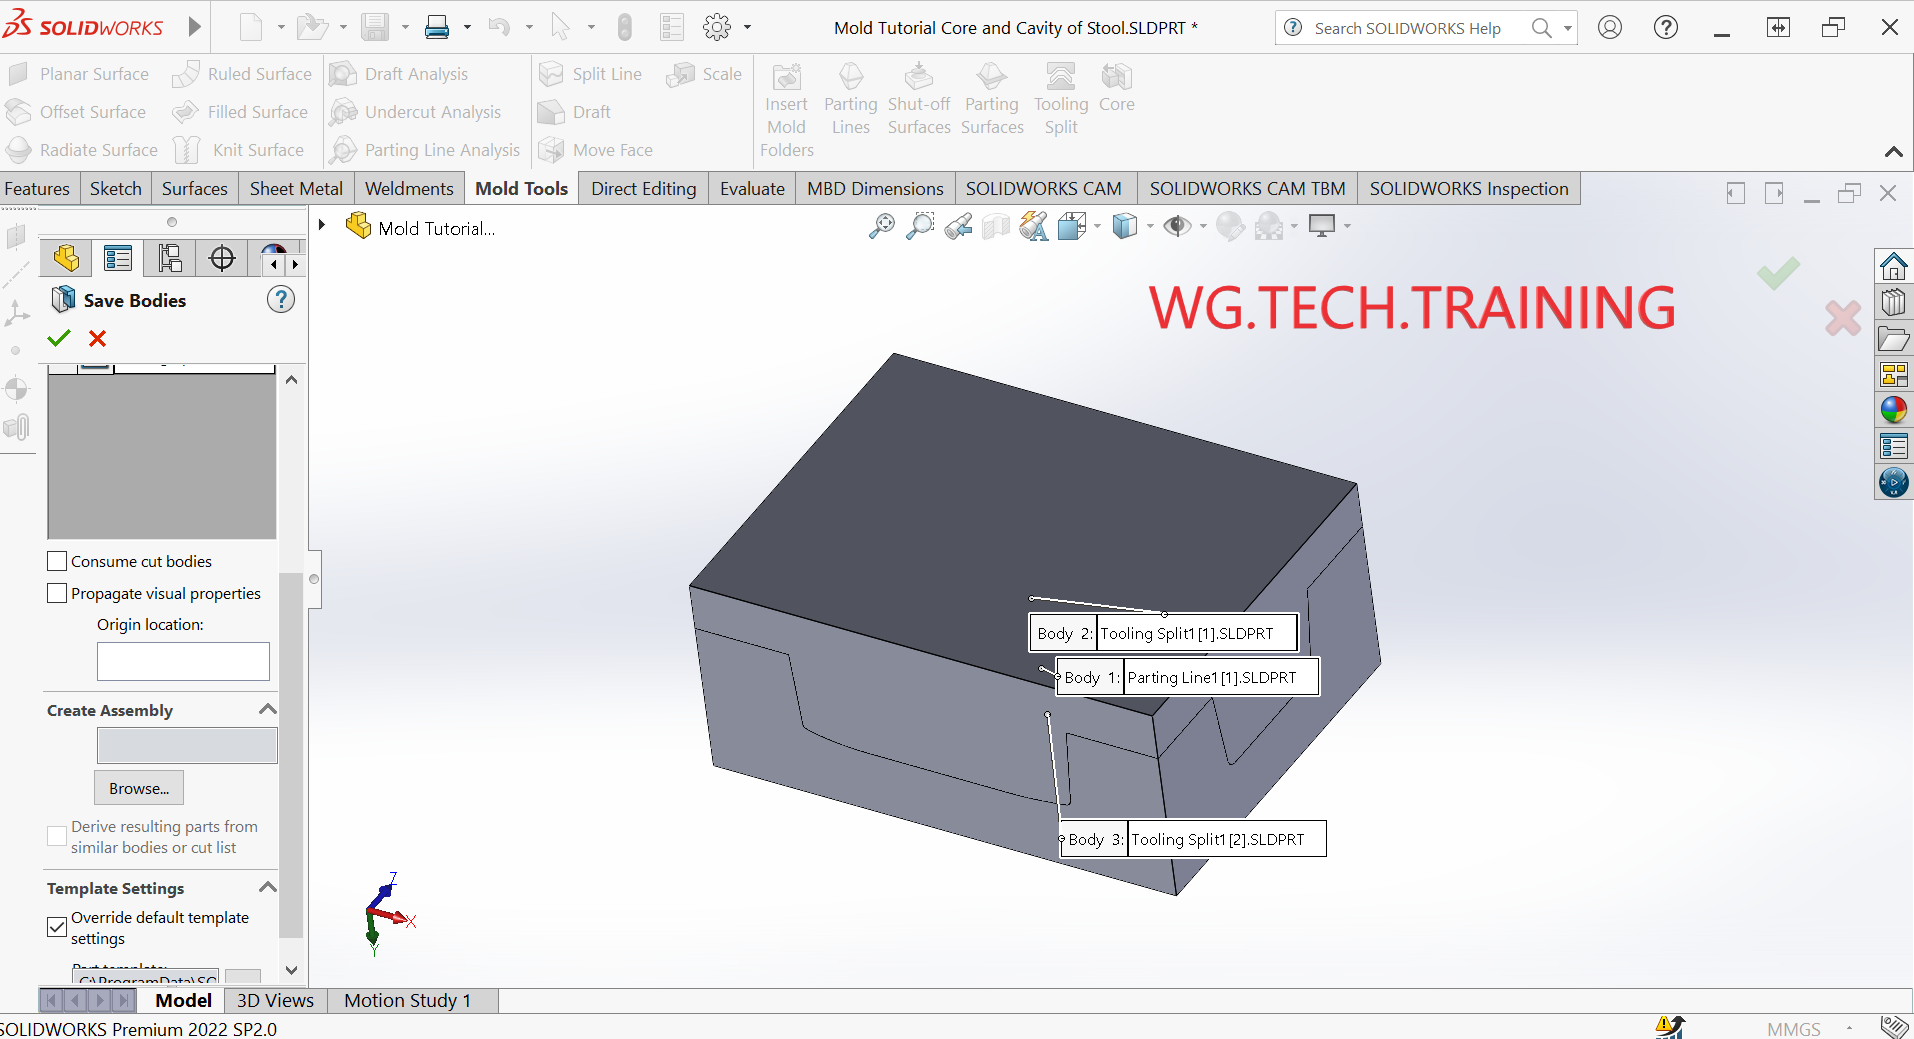Open the status bar units dropdown
Image resolution: width=1914 pixels, height=1039 pixels.
pos(1849,1028)
